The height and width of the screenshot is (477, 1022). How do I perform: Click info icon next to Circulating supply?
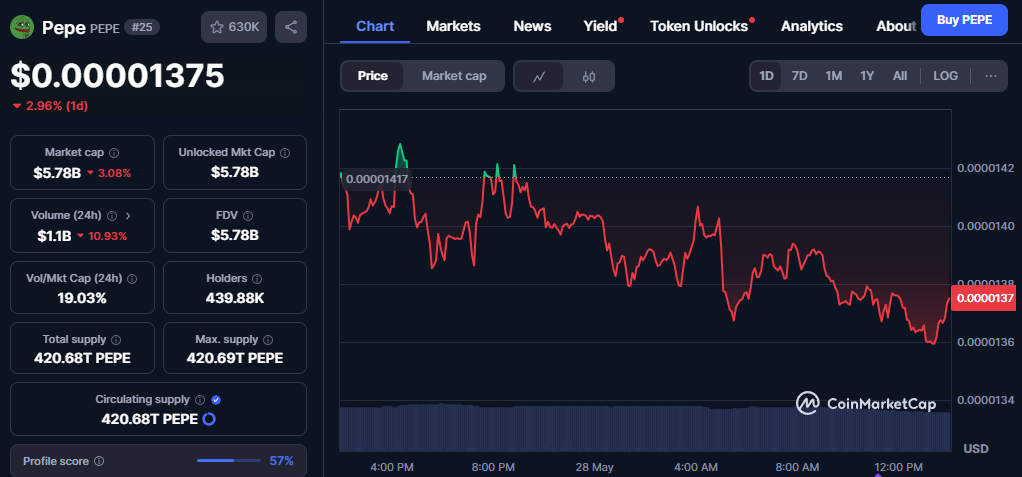pos(200,399)
